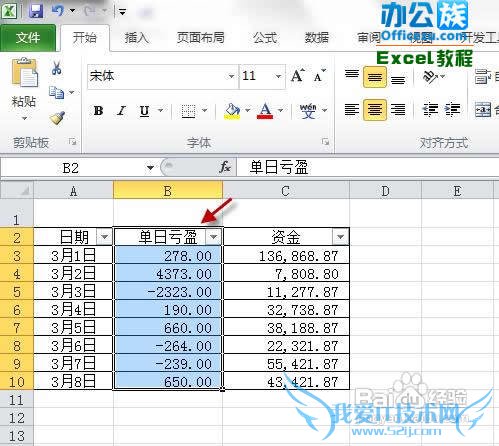Viewport: 499px width, 446px height.
Task: Select column B header
Action: 168,191
